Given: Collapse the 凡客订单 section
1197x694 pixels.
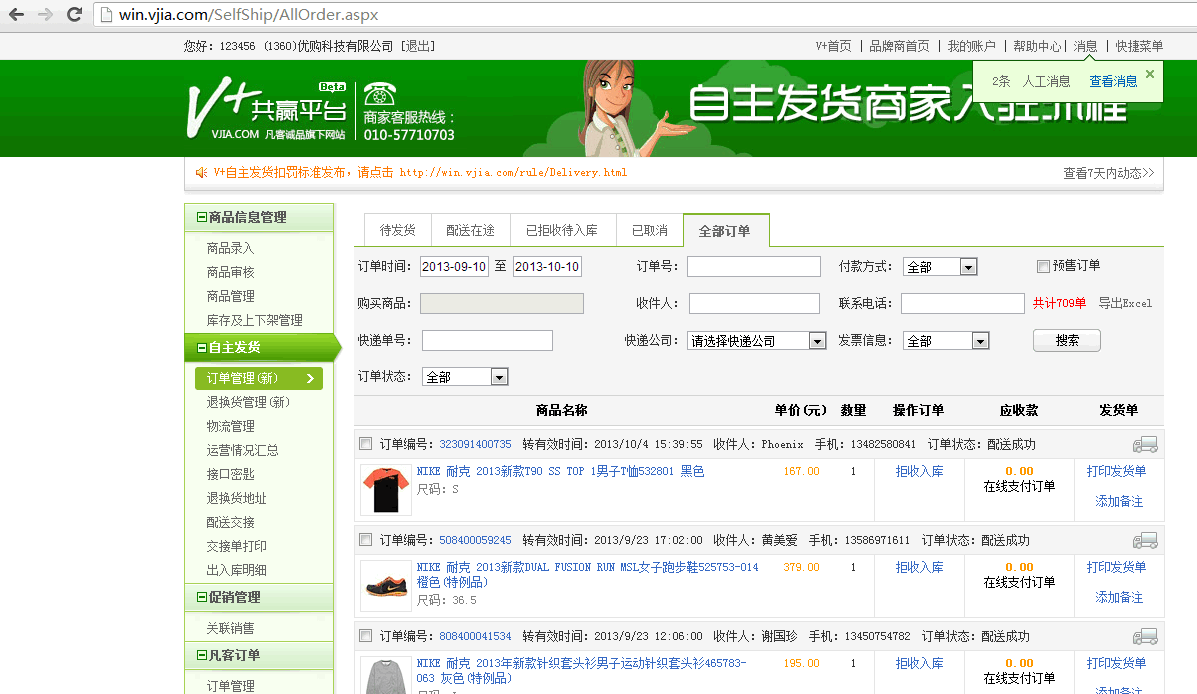Looking at the screenshot, I should (202, 655).
